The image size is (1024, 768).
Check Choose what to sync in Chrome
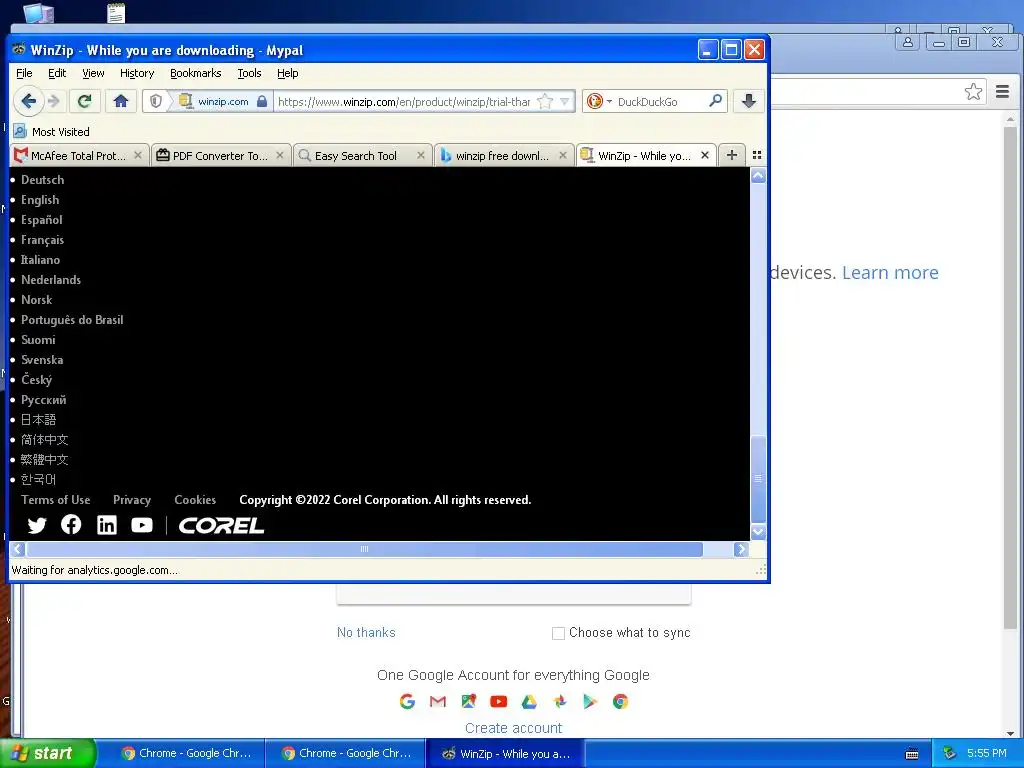tap(558, 633)
